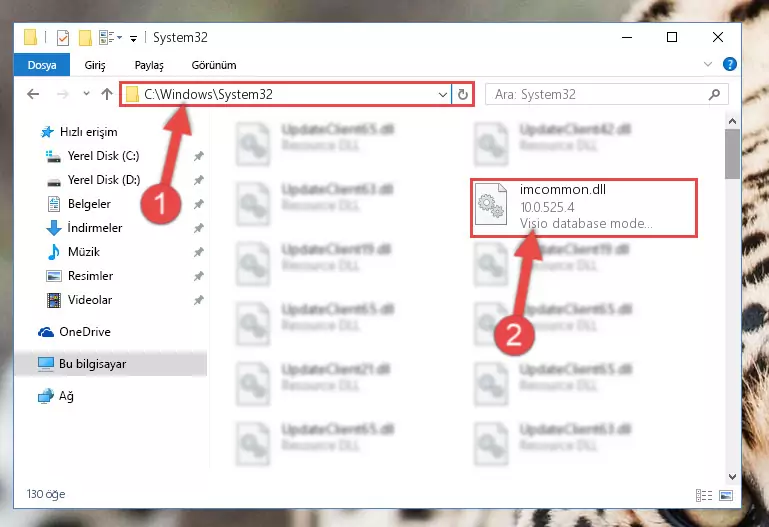Expand the address bar history dropdown
769x527 pixels.
(x=442, y=94)
